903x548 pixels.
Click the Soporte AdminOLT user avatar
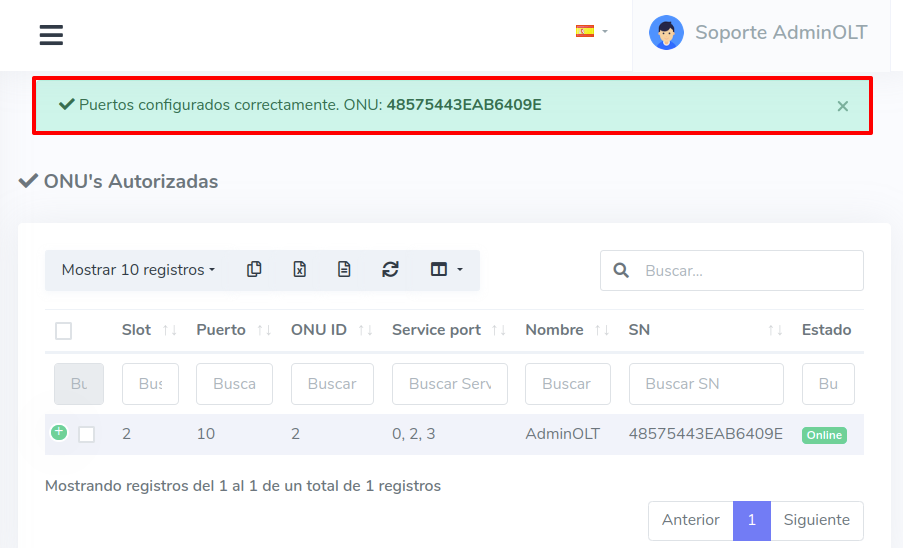pos(666,33)
